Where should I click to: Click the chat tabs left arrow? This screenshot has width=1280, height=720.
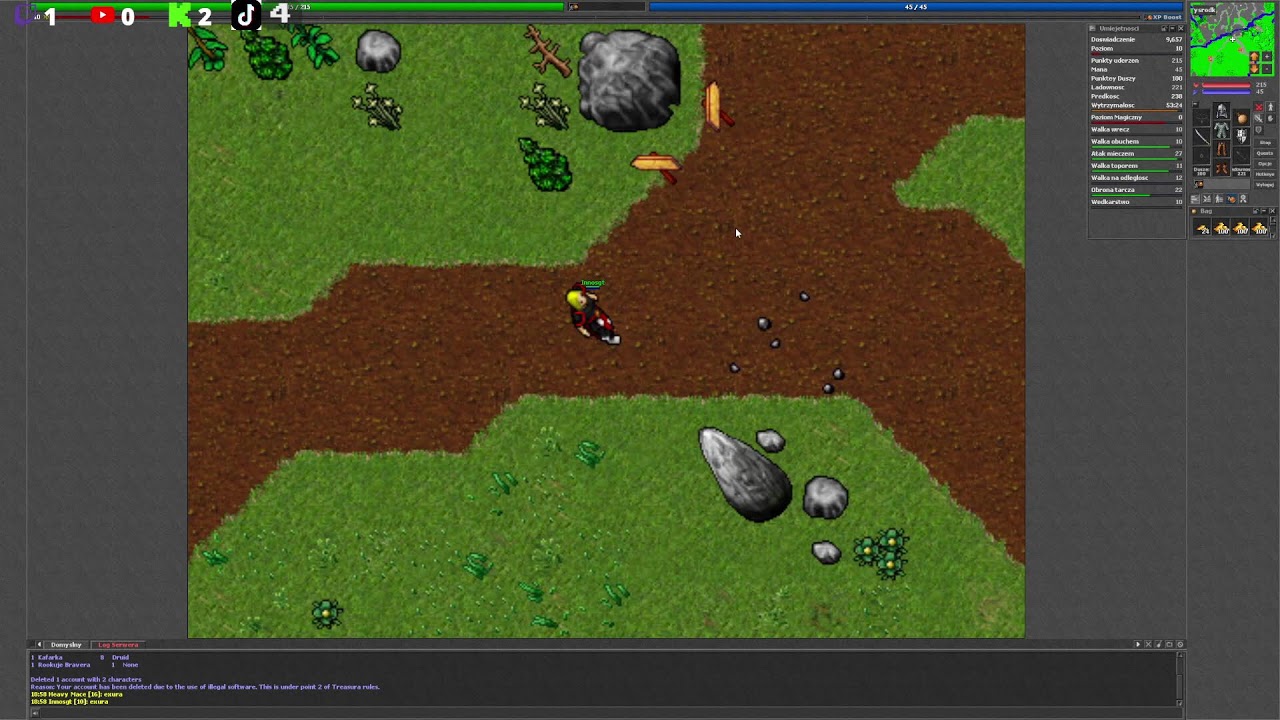point(39,644)
